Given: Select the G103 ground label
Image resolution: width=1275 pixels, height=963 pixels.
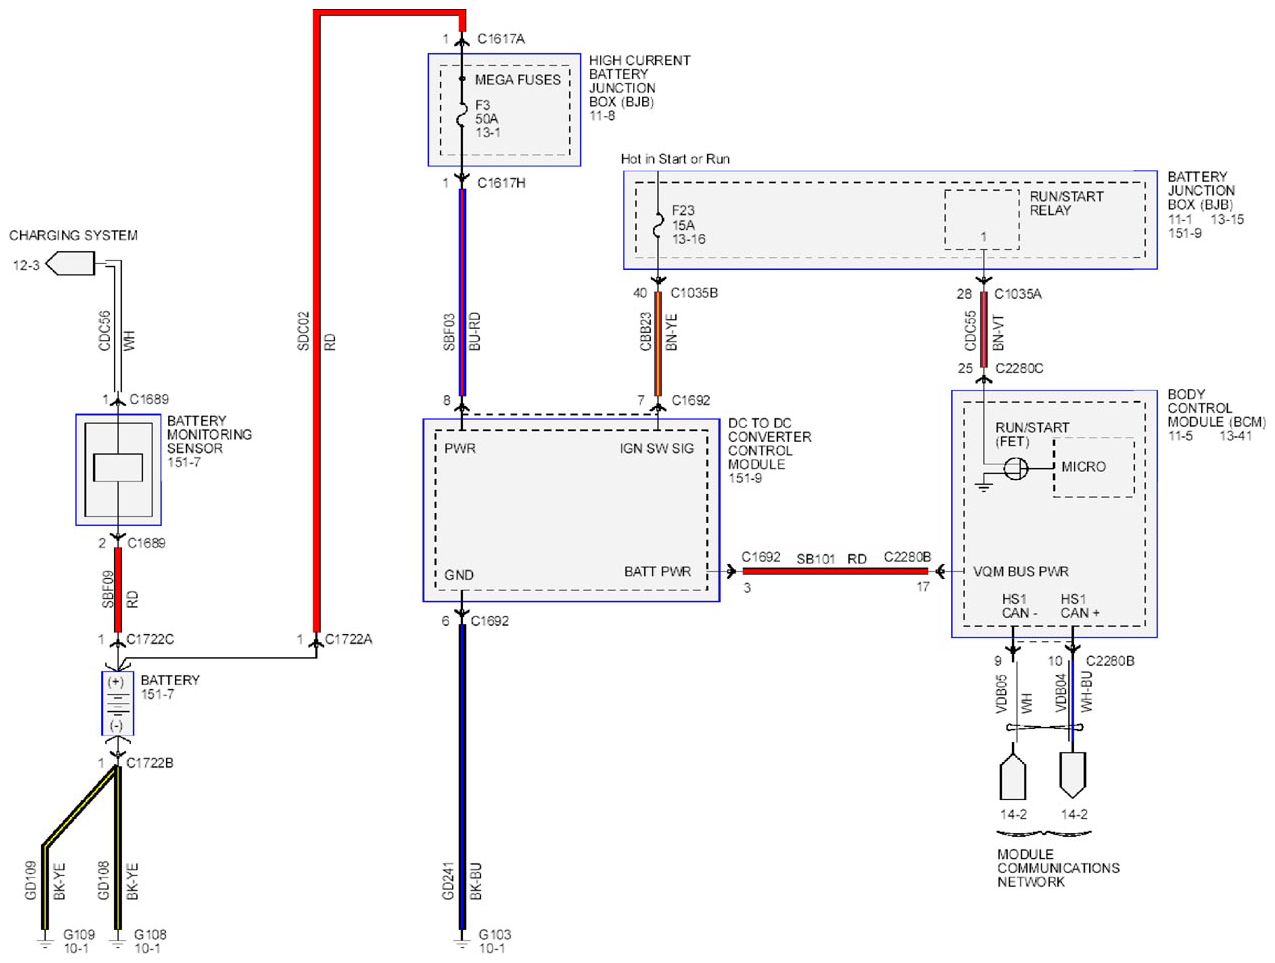Looking at the screenshot, I should click(x=494, y=934).
